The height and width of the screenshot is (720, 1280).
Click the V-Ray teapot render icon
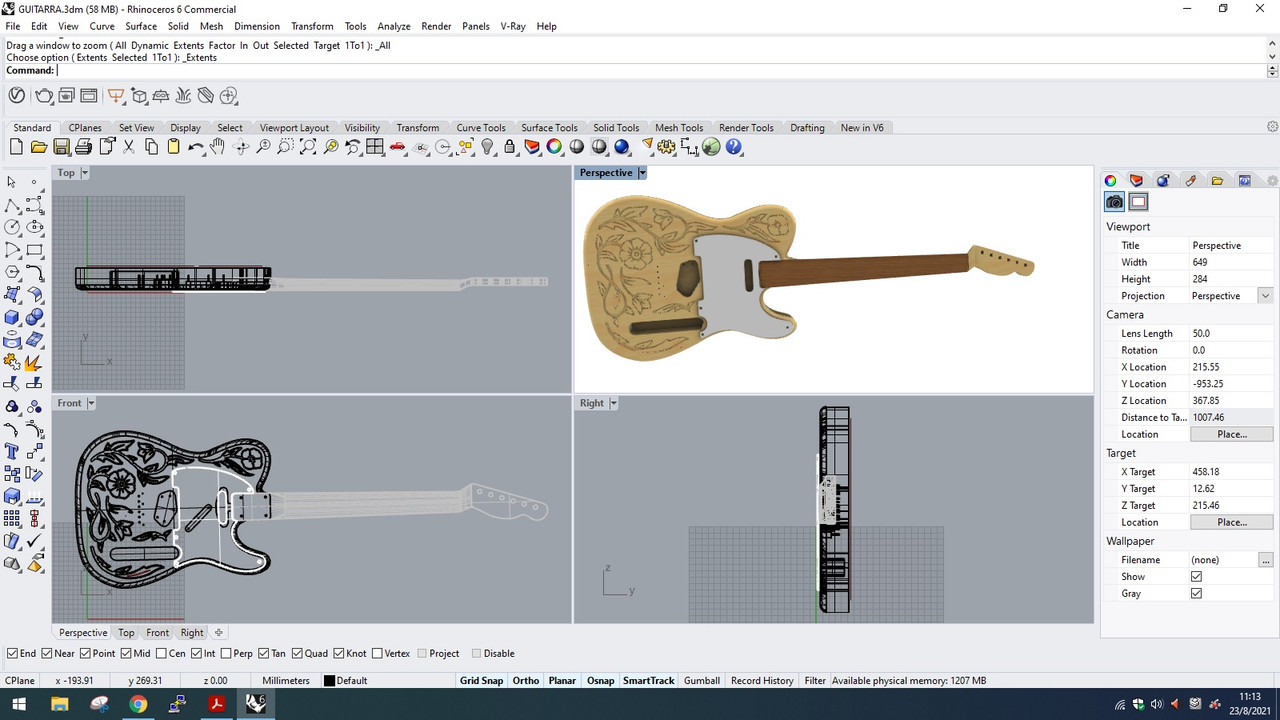pos(43,96)
